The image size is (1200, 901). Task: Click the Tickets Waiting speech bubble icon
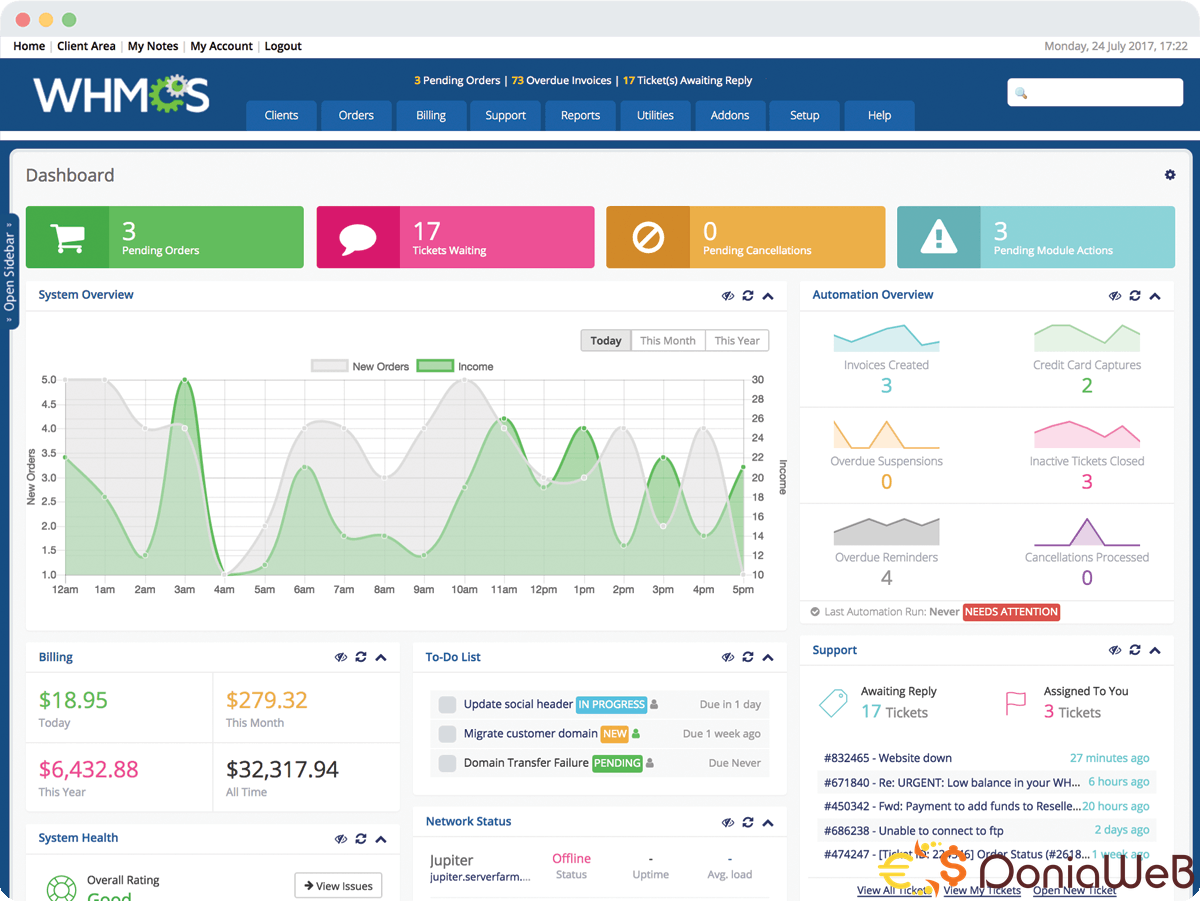[358, 238]
